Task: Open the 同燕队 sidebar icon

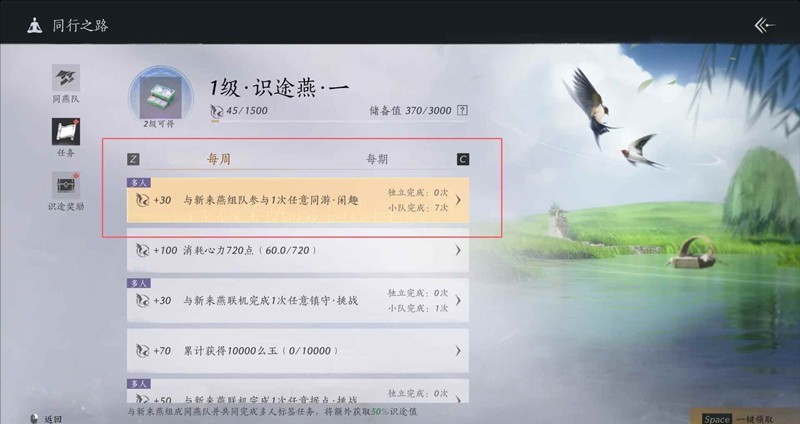Action: [66, 78]
